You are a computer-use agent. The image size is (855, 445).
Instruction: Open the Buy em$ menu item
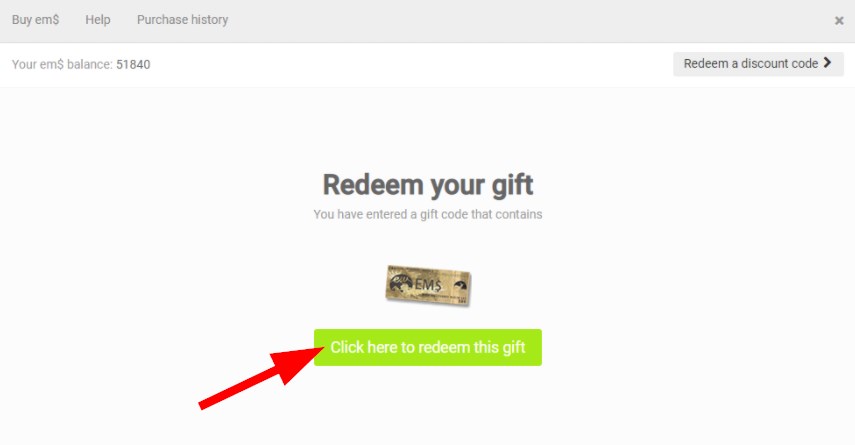(x=35, y=20)
